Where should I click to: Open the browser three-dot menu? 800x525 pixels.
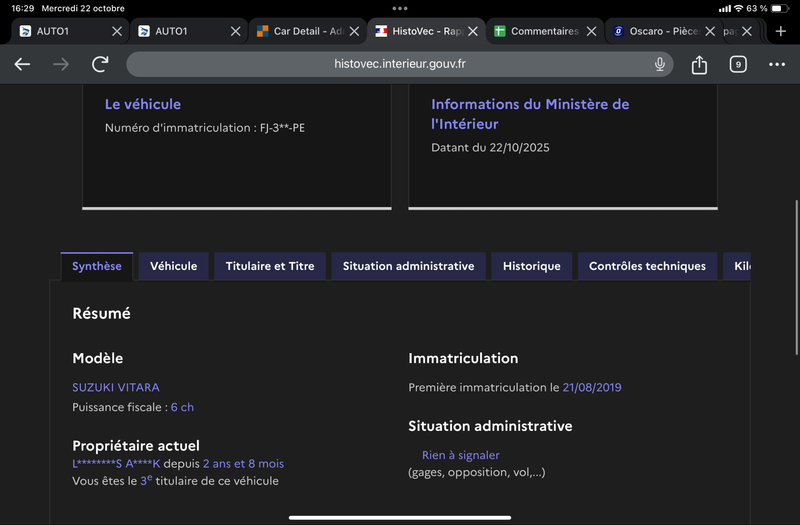pos(777,64)
